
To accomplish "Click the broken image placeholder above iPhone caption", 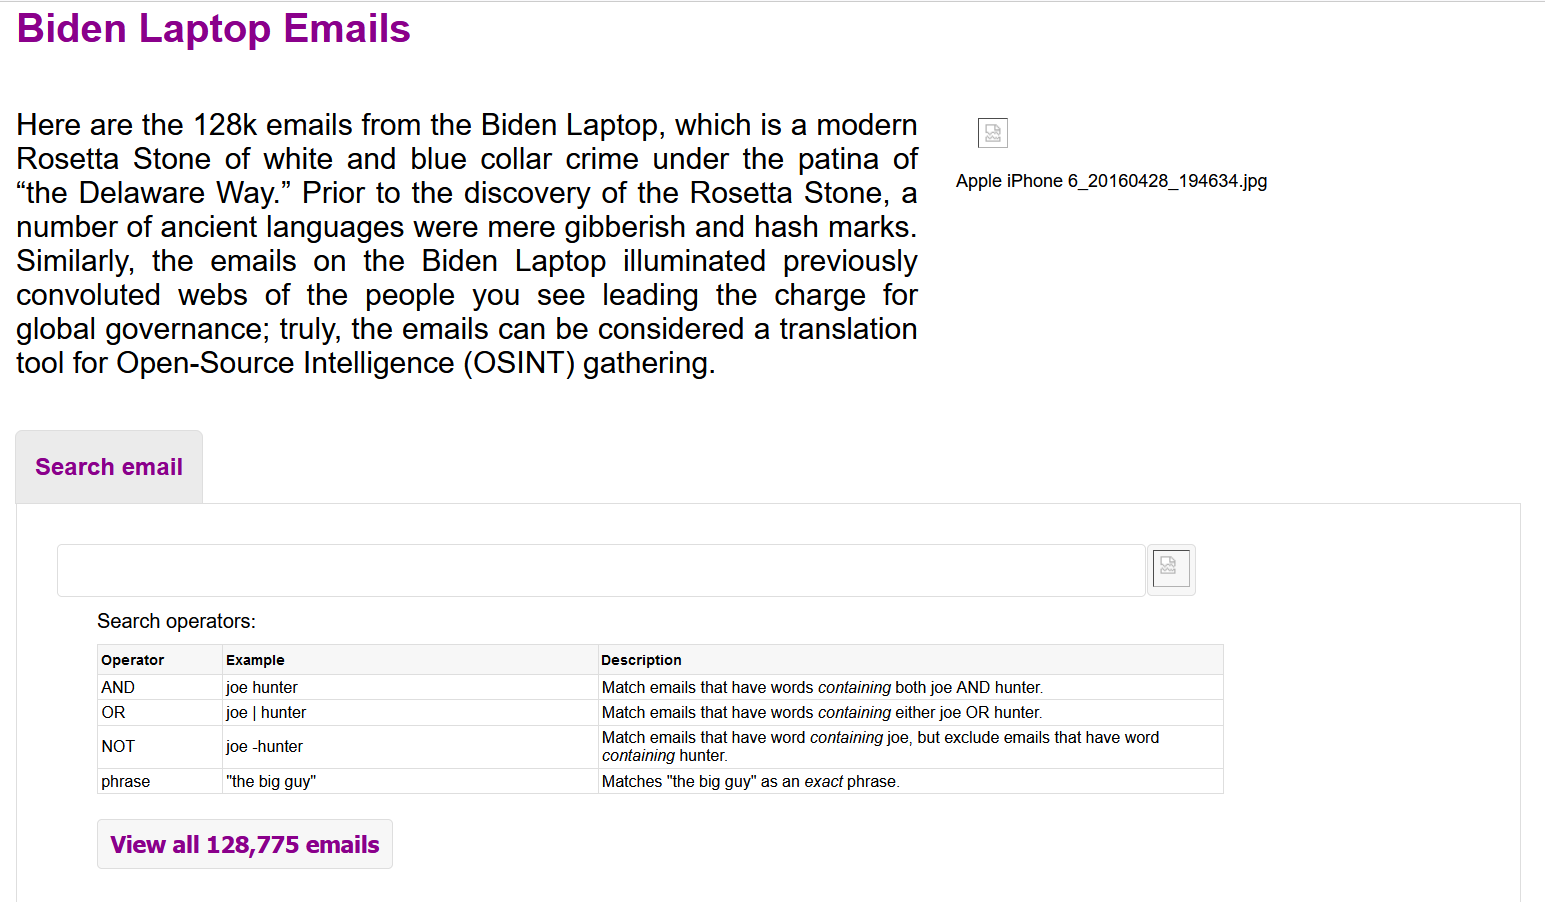I will click(x=993, y=133).
